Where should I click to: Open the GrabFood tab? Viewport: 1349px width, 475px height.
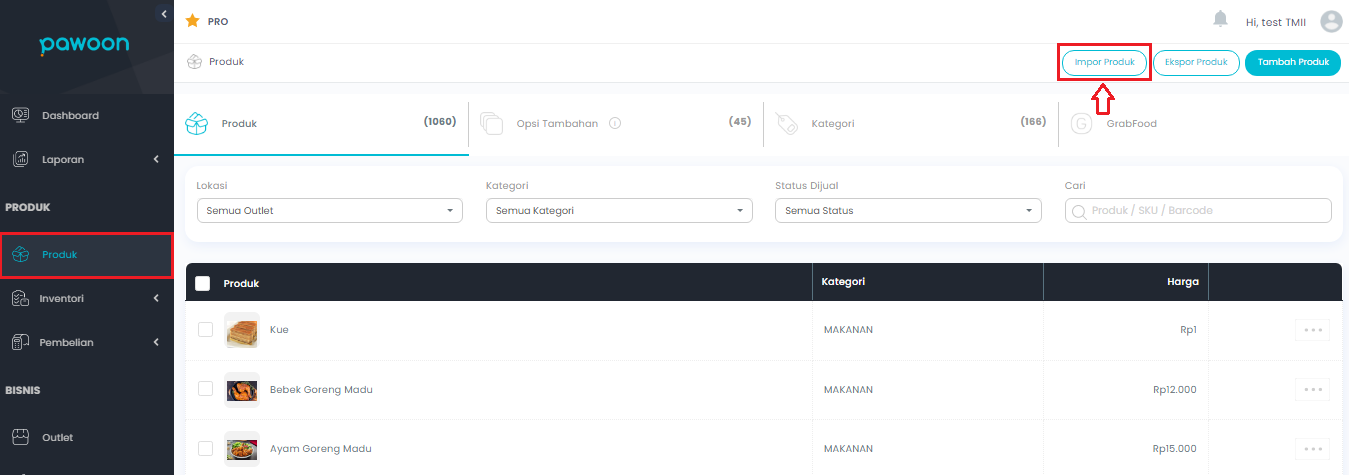[1130, 124]
